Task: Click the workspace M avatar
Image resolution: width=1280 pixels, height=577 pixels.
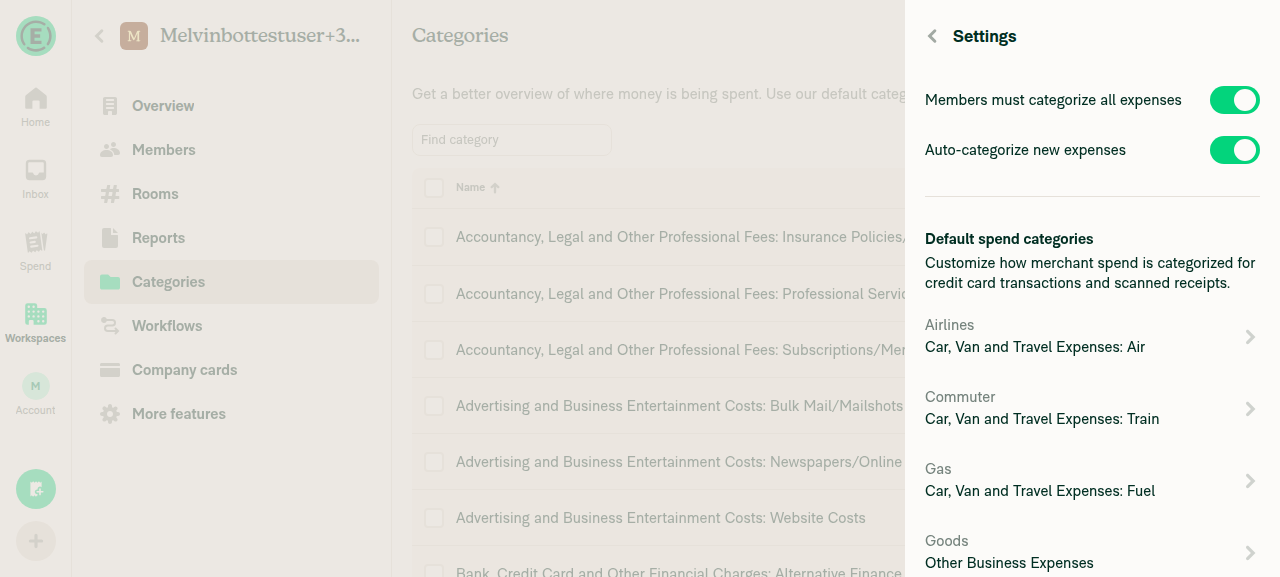Action: (134, 36)
